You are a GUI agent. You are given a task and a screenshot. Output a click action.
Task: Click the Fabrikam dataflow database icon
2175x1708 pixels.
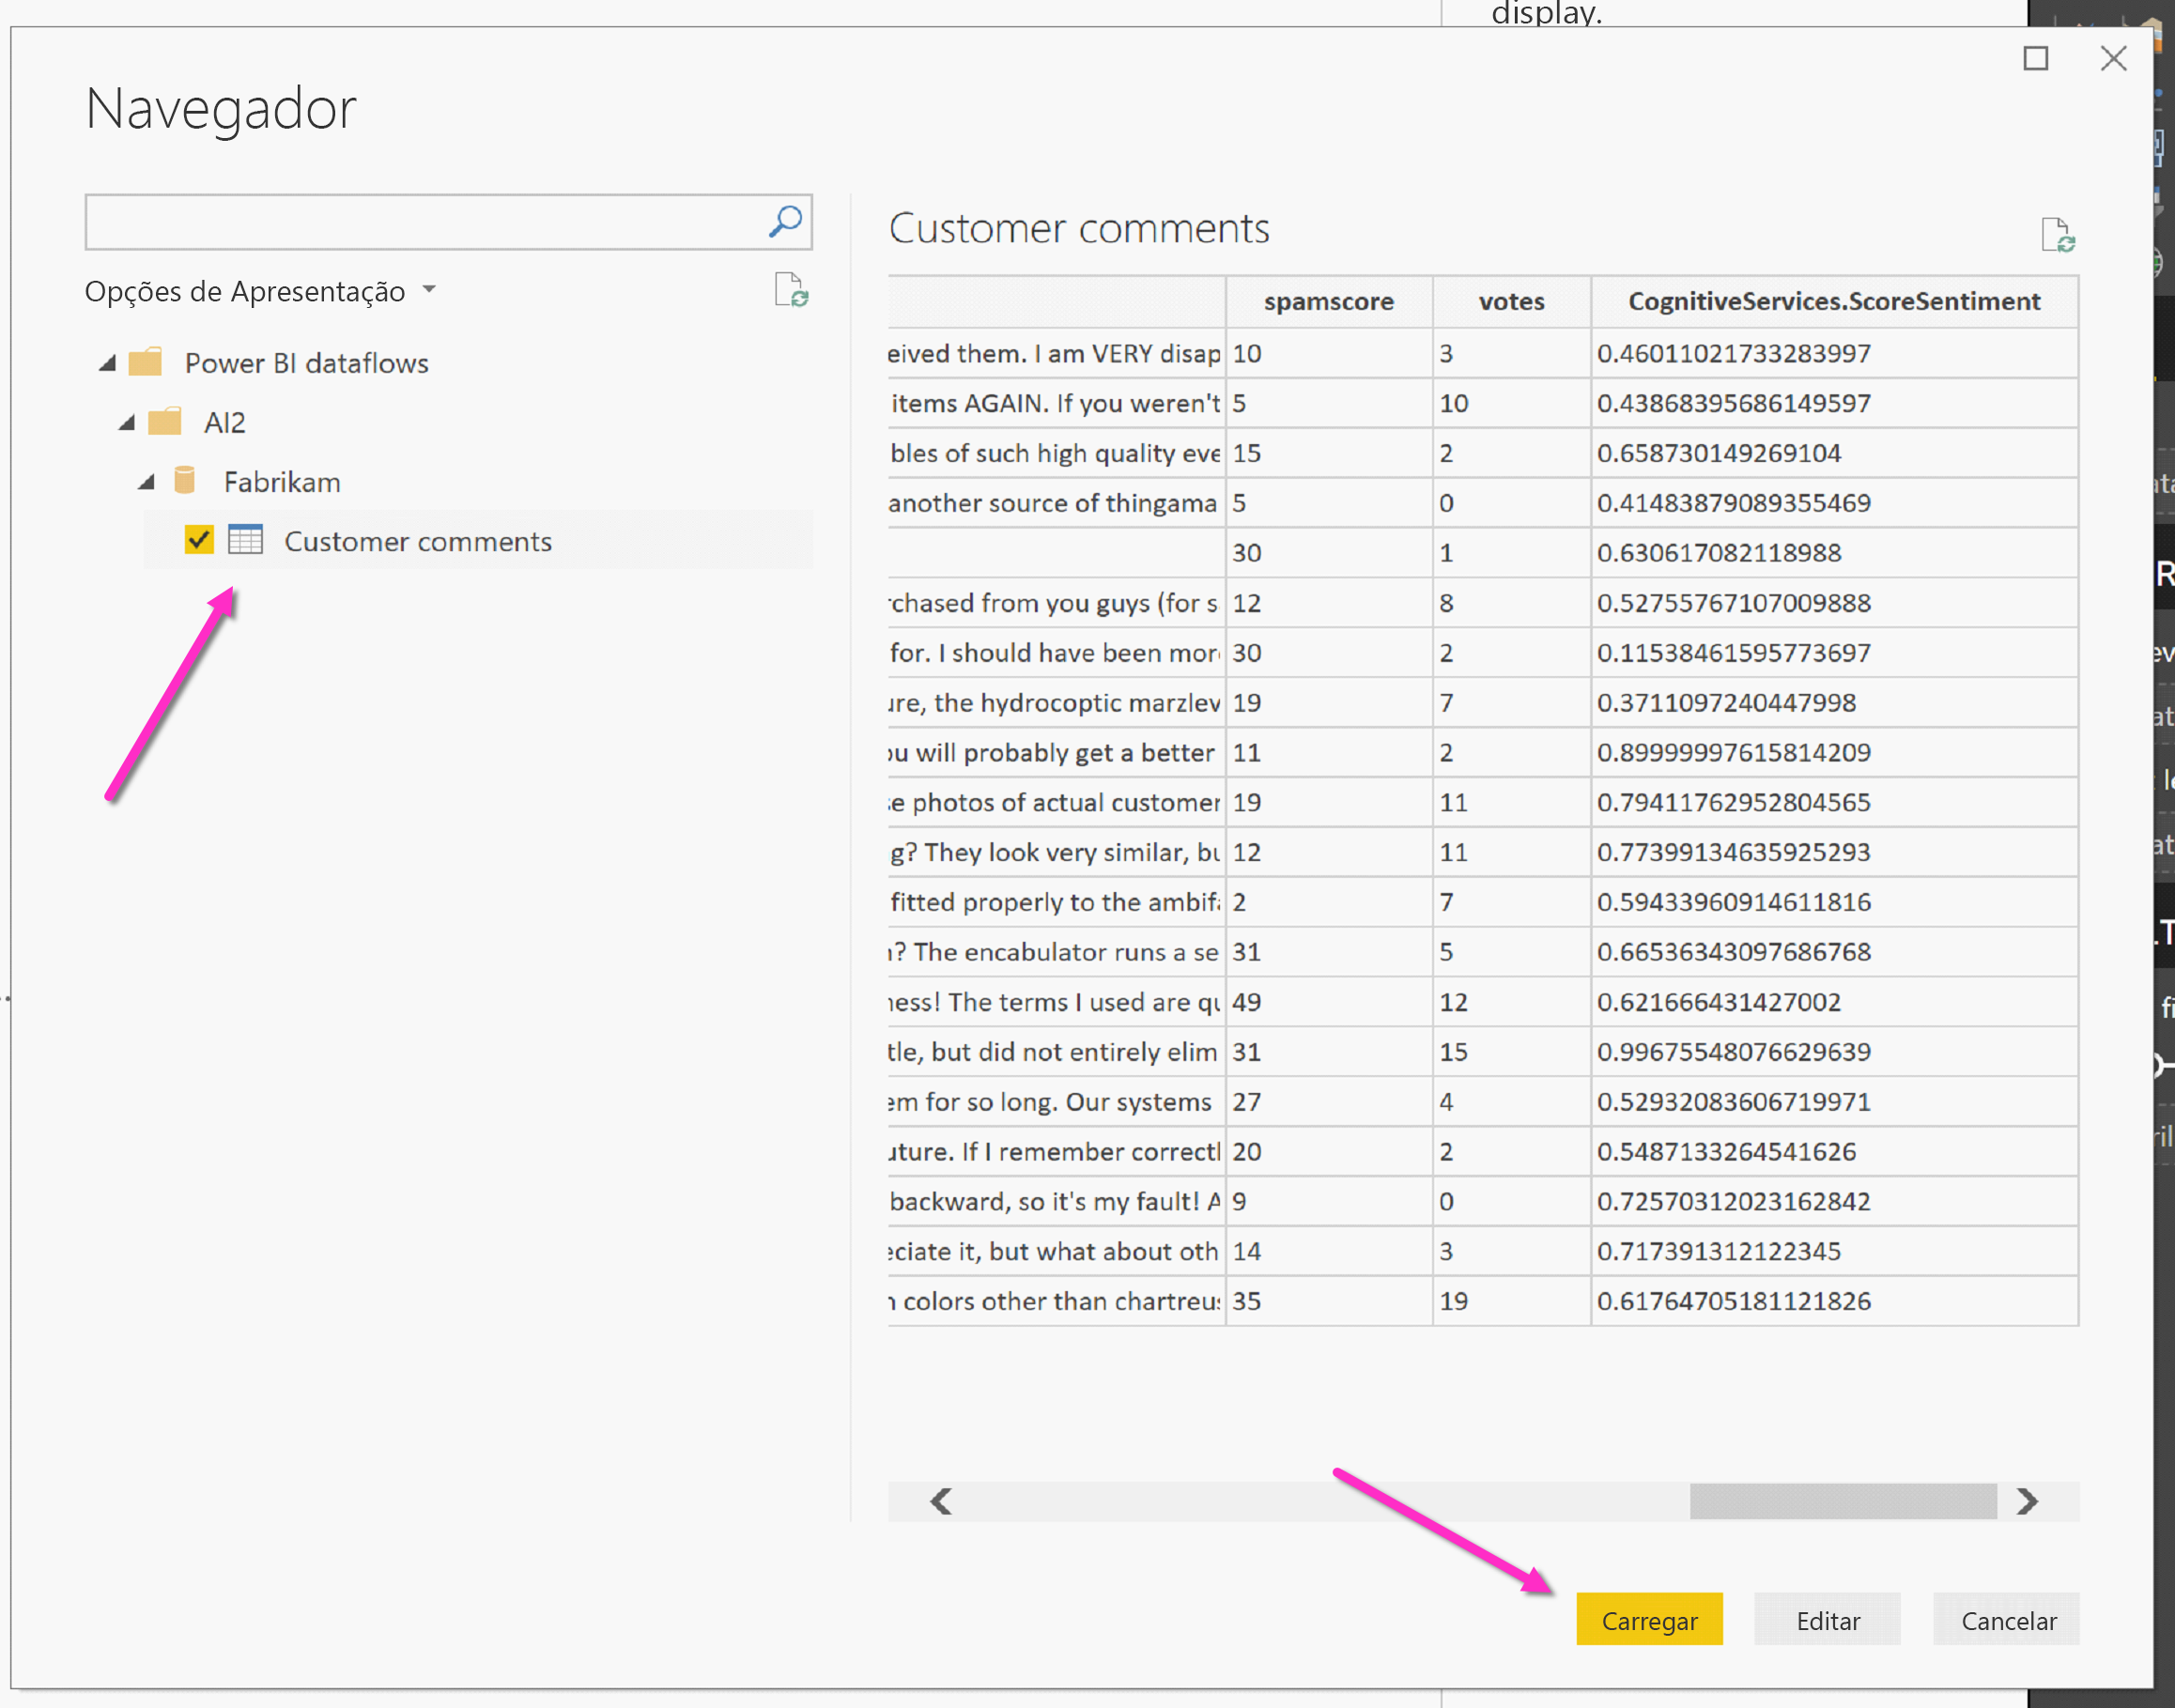click(x=186, y=481)
